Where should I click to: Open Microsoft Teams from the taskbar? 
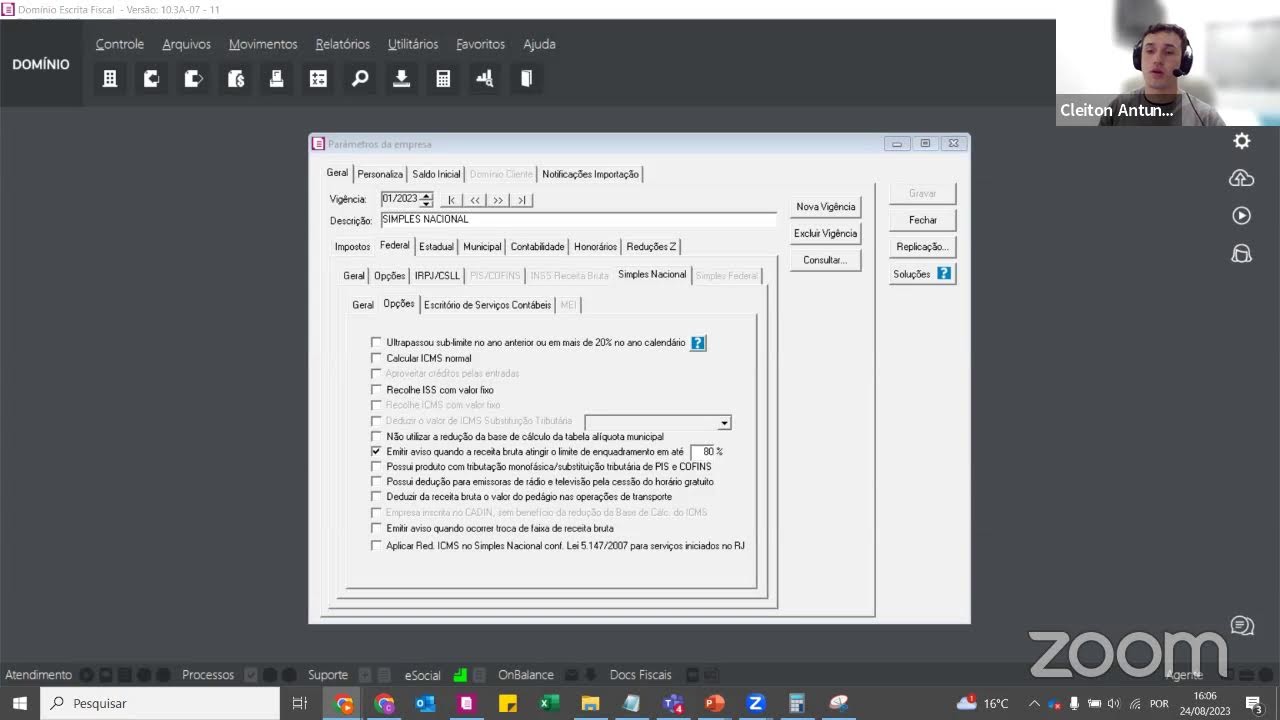click(x=672, y=703)
